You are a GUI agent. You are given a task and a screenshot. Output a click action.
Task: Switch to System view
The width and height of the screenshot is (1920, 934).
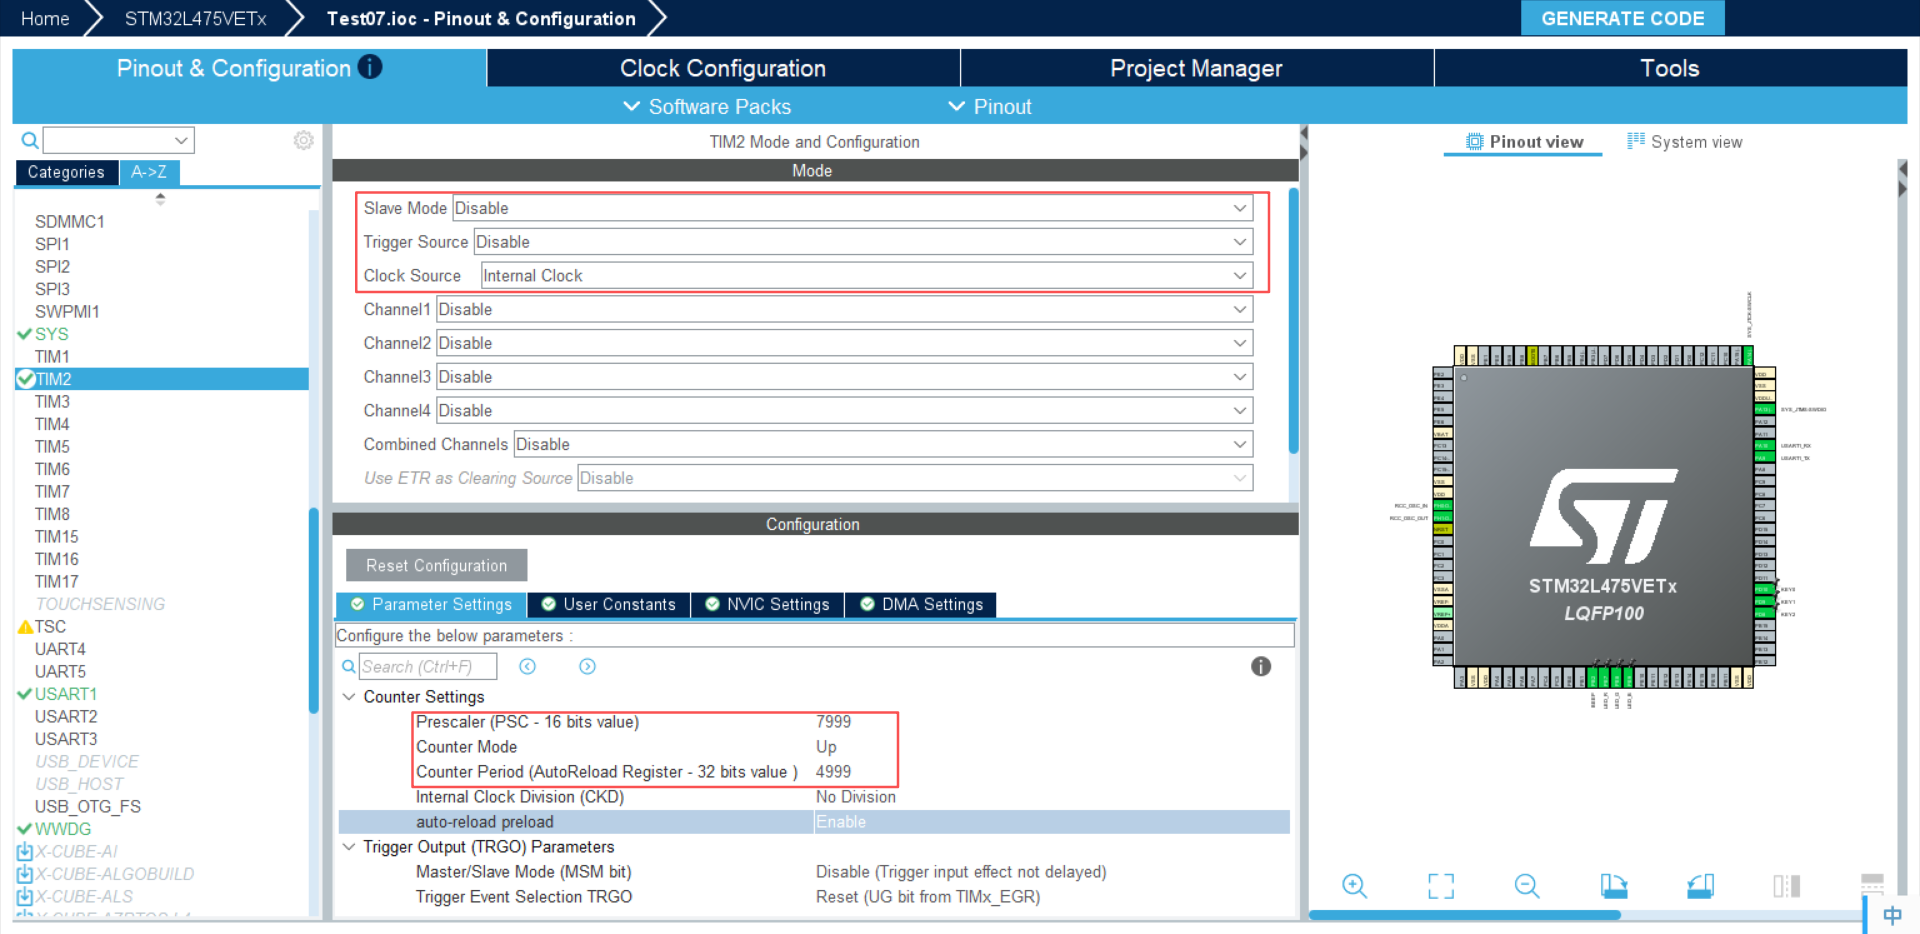(1685, 142)
